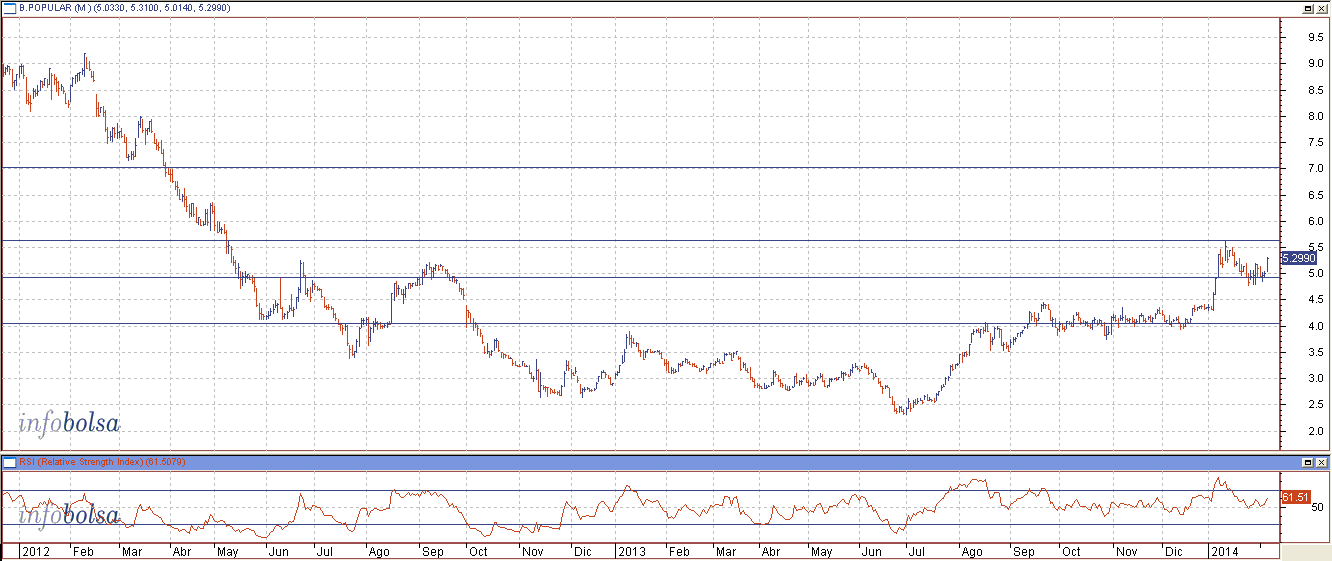The height and width of the screenshot is (561, 1332).
Task: Click the horizontal line near 5.6 level
Action: (x=640, y=240)
